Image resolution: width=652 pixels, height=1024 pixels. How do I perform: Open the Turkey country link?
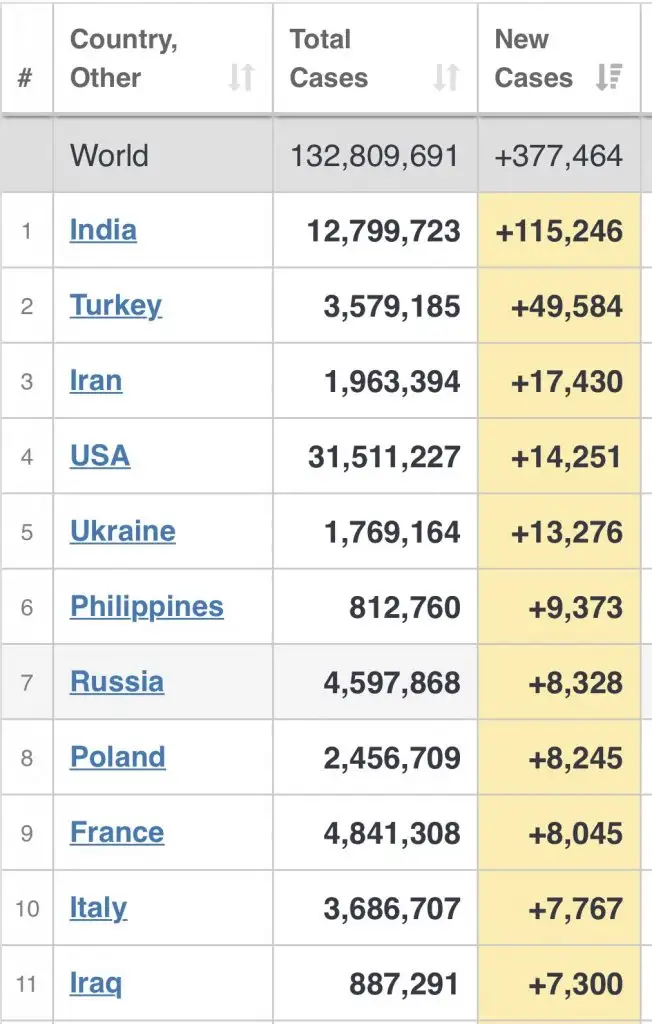pos(116,306)
